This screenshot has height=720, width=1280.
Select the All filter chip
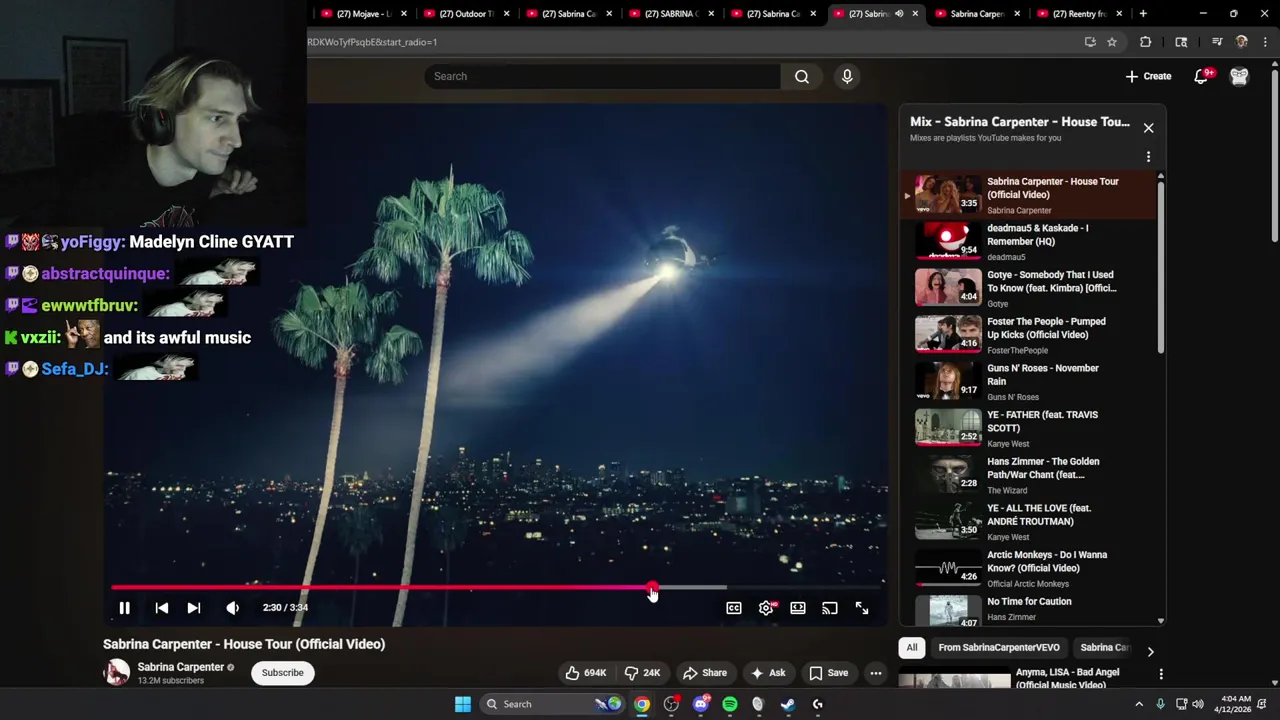(x=912, y=648)
